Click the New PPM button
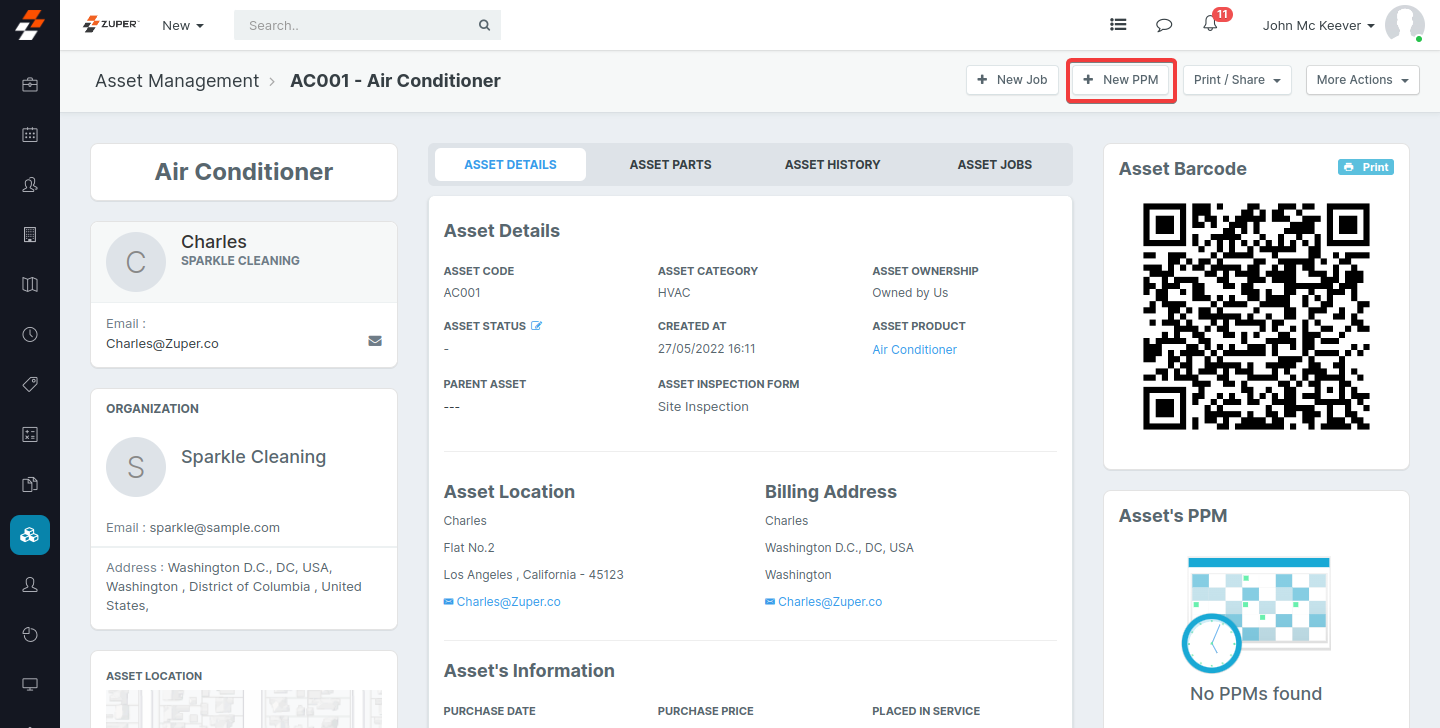The width and height of the screenshot is (1440, 728). [1120, 80]
